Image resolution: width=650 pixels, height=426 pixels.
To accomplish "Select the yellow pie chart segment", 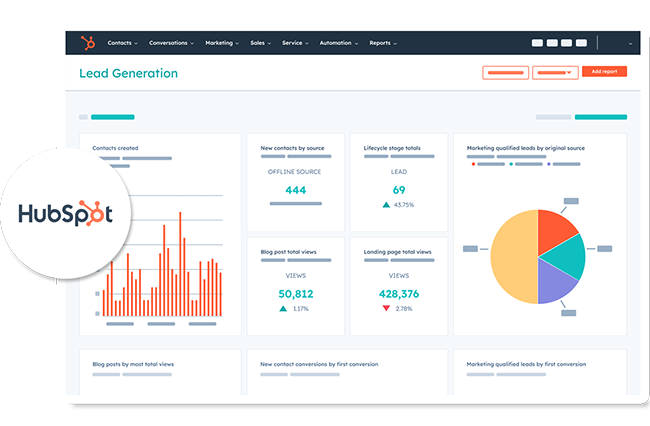I will (514, 257).
